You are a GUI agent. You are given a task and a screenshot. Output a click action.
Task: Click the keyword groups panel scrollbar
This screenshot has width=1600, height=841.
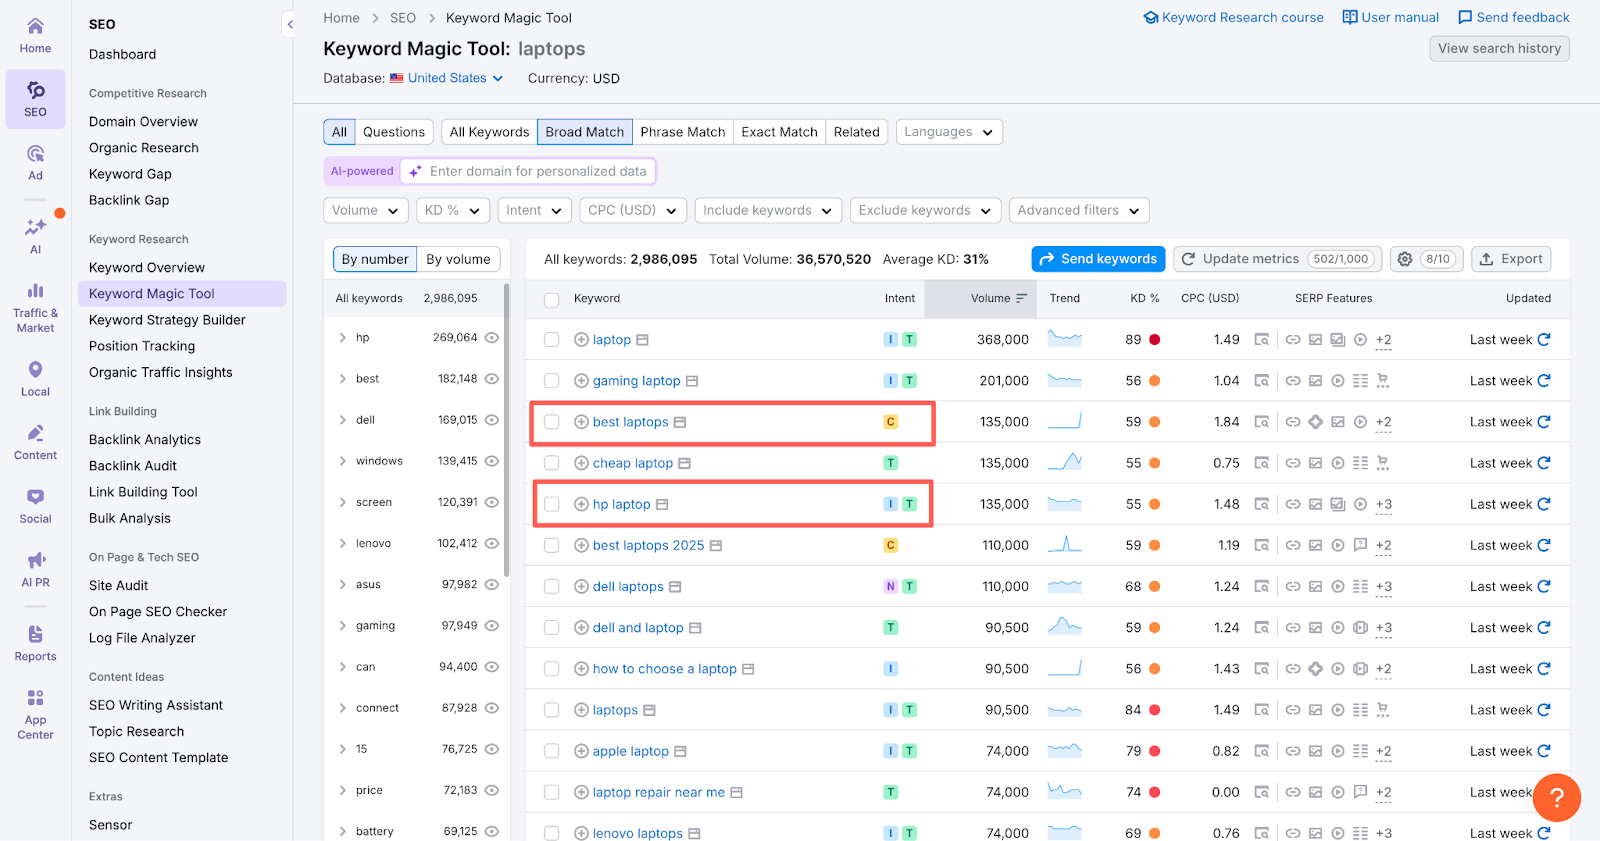(506, 430)
